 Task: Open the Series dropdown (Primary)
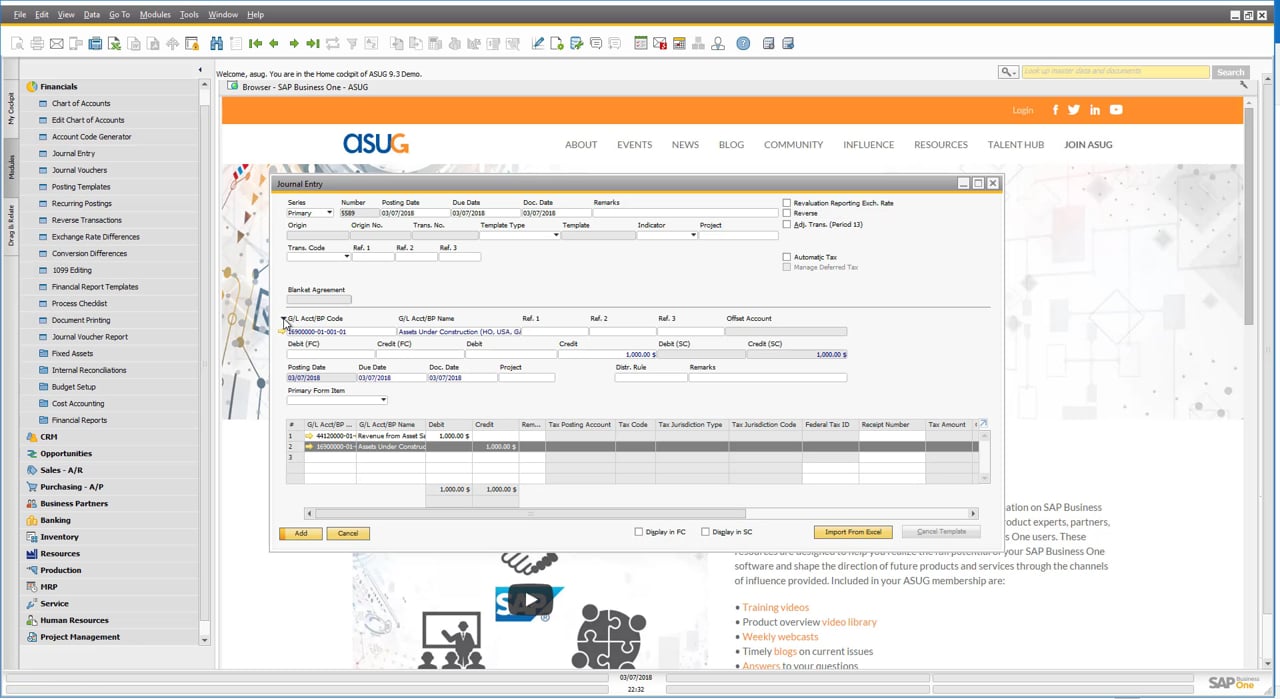[x=330, y=213]
